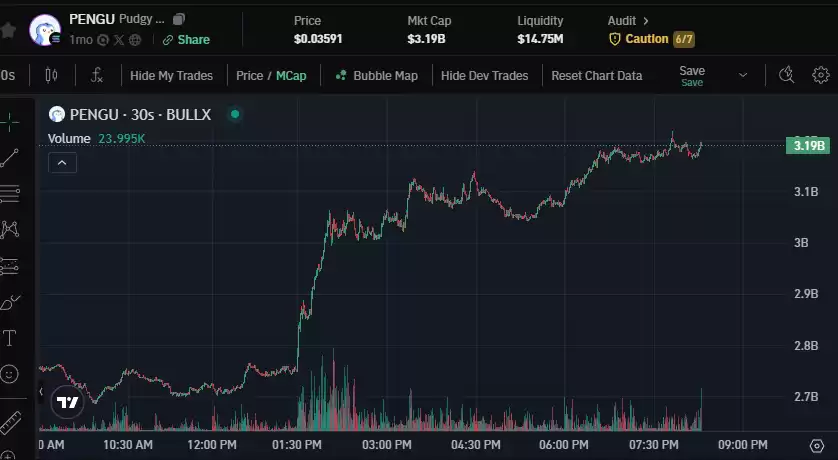Click the zoom-in tool at sidebar bottom
This screenshot has width=838, height=460.
click(x=10, y=455)
